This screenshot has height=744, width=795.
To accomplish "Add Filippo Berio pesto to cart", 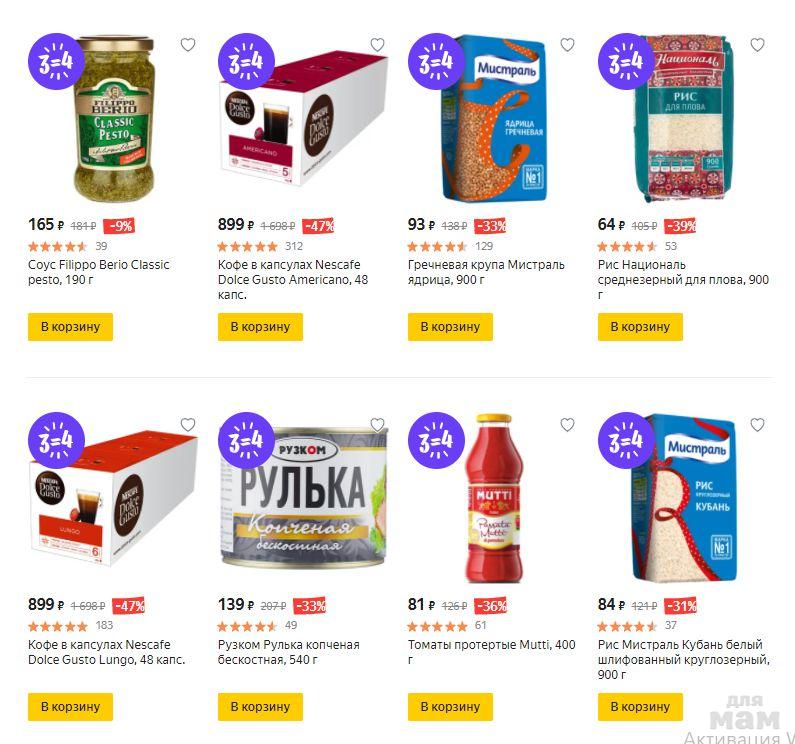I will (70, 327).
